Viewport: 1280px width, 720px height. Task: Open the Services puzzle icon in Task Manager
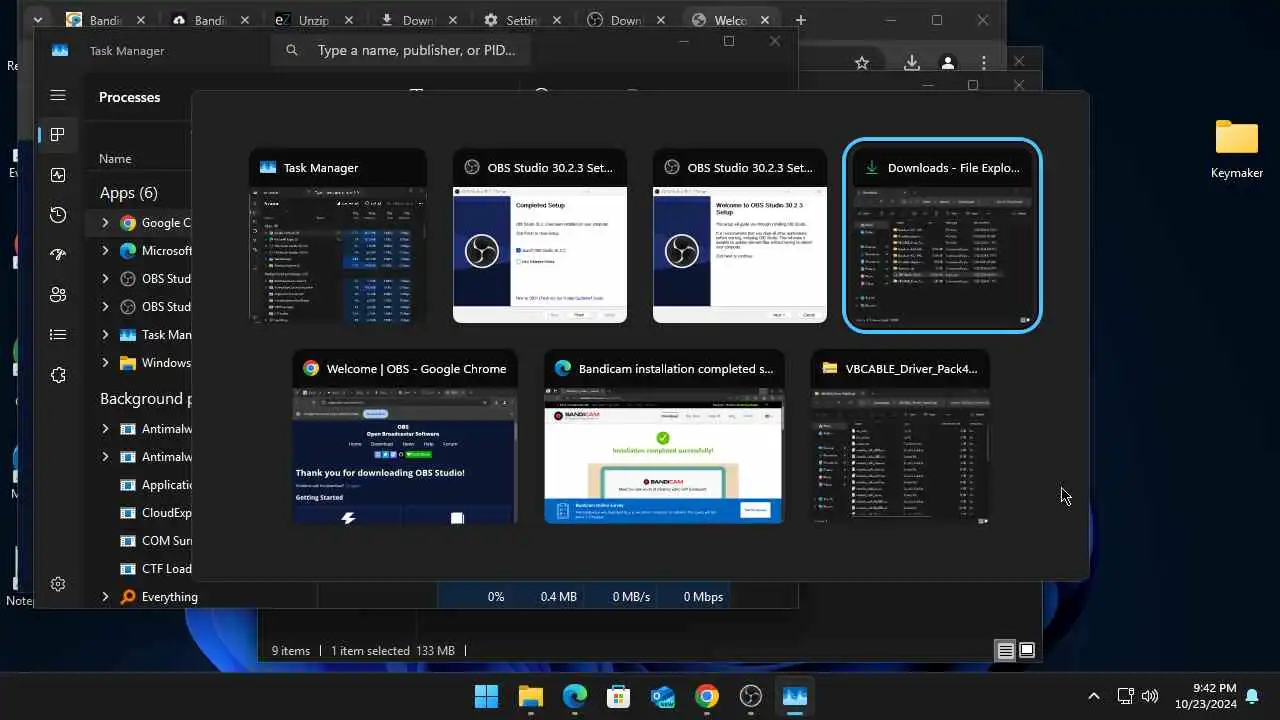pyautogui.click(x=58, y=375)
